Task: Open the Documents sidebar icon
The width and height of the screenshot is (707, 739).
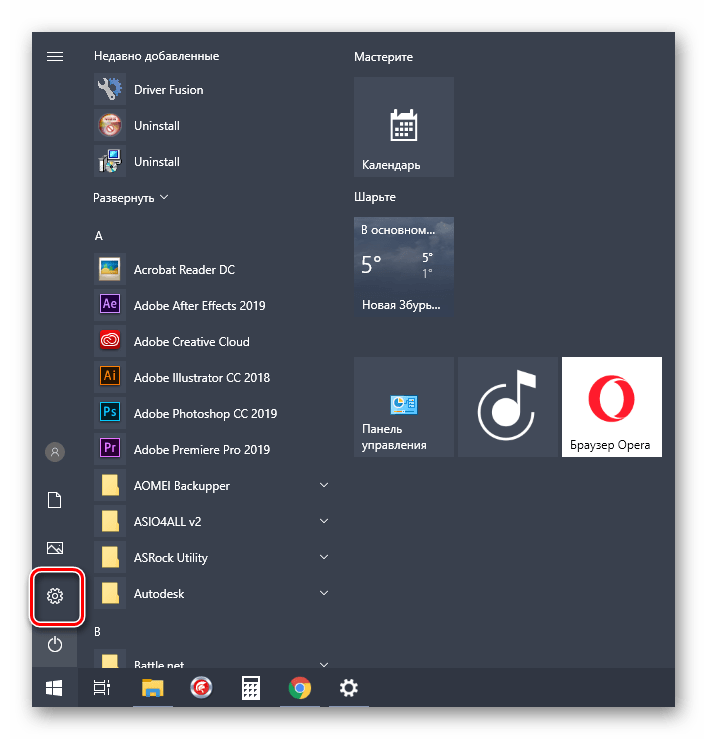Action: tap(55, 500)
